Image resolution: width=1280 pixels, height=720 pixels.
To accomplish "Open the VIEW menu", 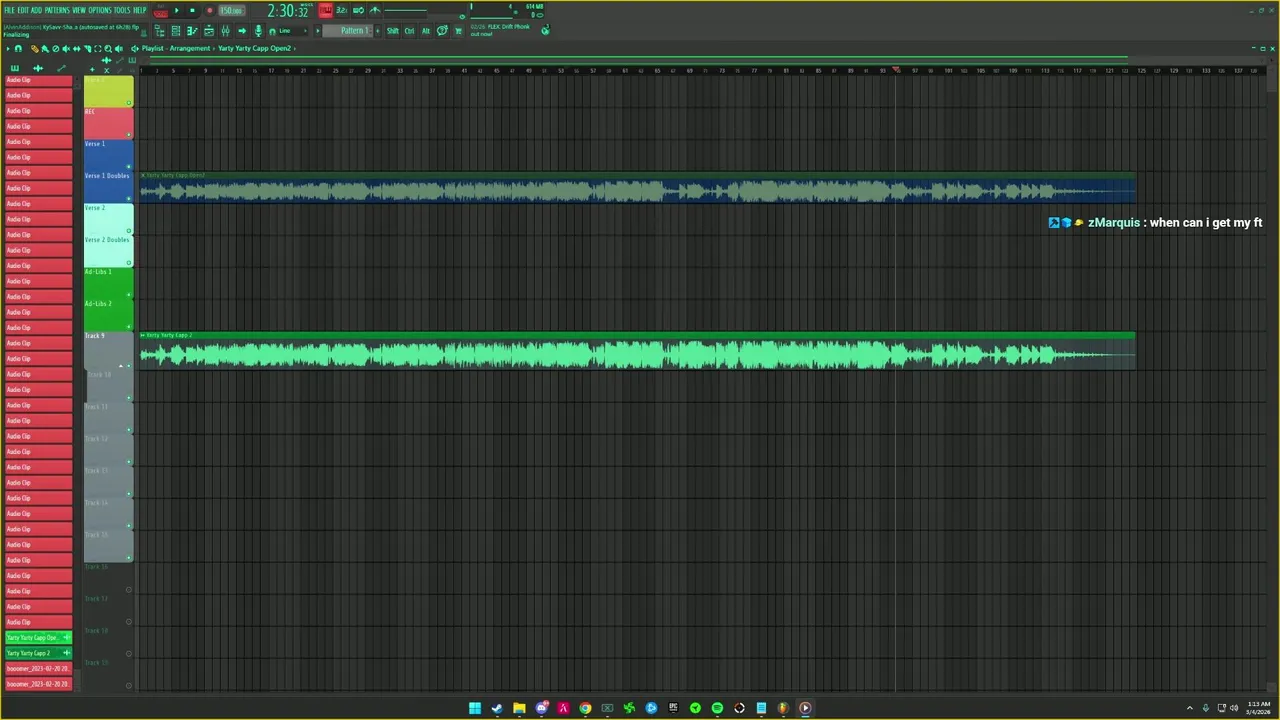I will pos(79,10).
